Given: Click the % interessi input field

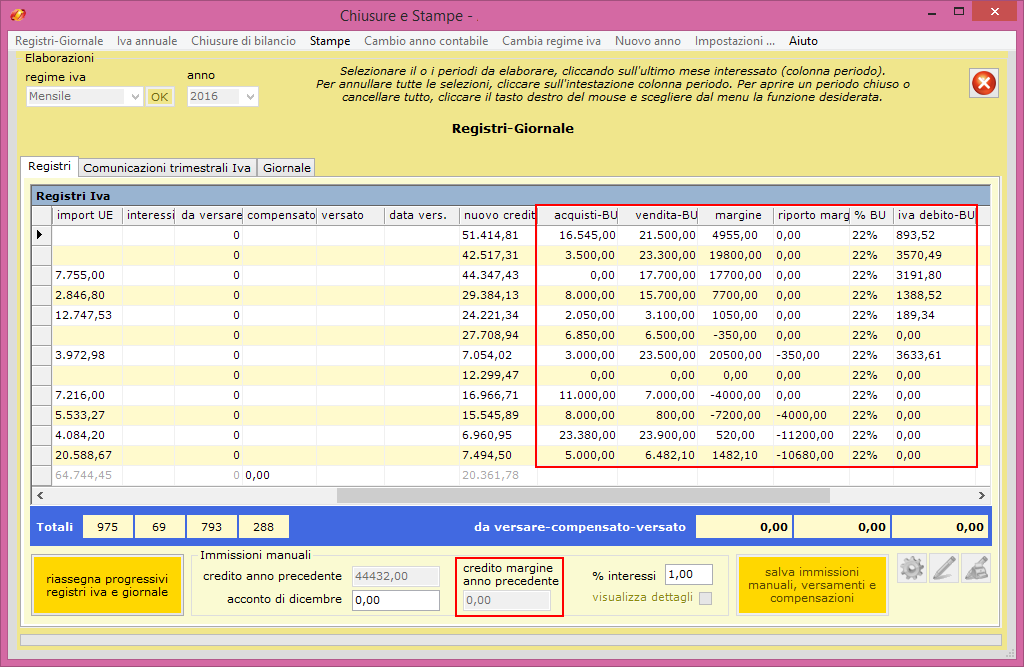Looking at the screenshot, I should [x=688, y=575].
